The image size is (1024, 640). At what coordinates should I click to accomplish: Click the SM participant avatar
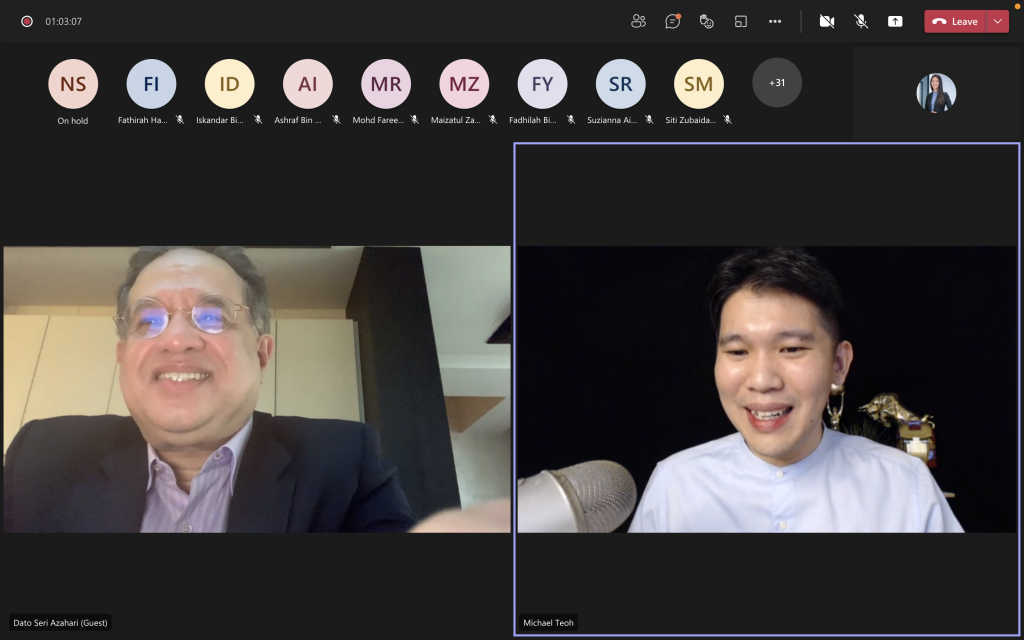point(699,84)
